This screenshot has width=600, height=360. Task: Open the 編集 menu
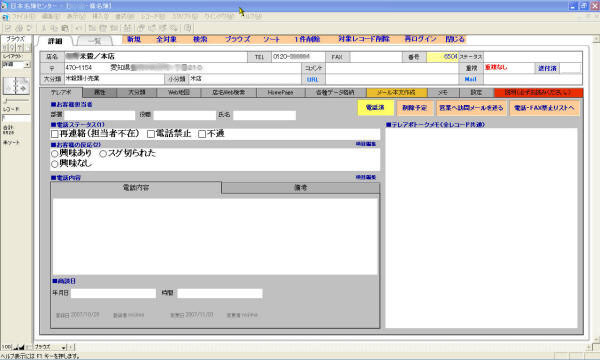(x=51, y=17)
